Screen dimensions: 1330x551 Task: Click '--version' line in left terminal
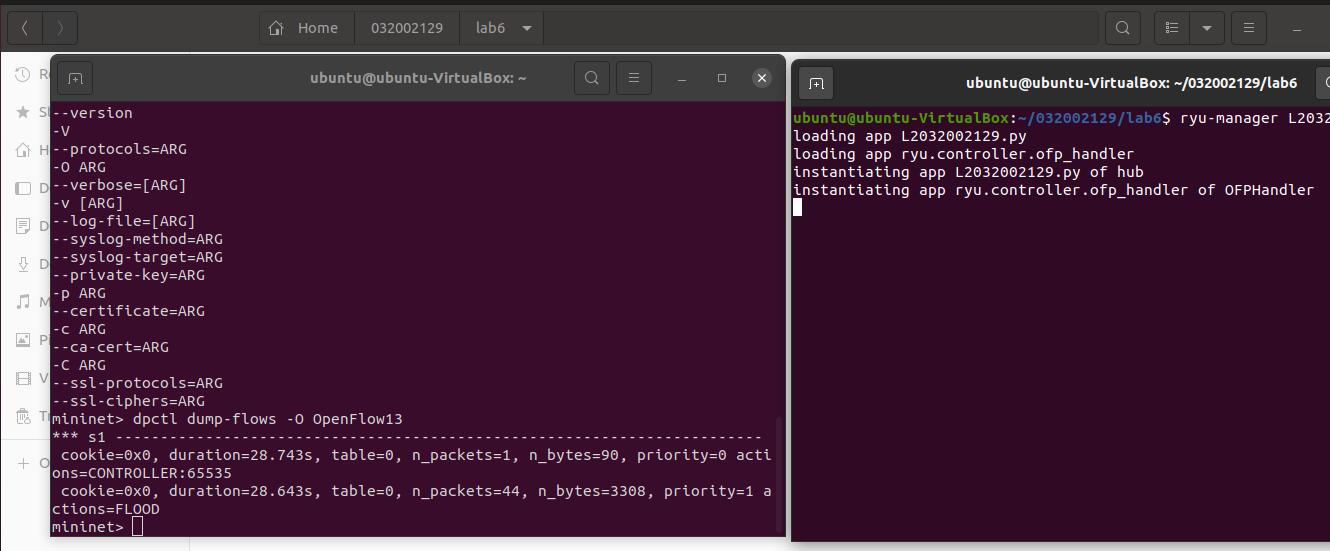[x=92, y=113]
